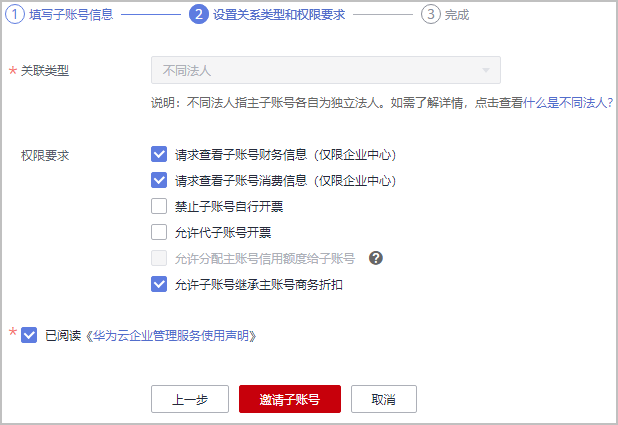Click the step 2 circle icon
The height and width of the screenshot is (425, 618).
pyautogui.click(x=199, y=15)
